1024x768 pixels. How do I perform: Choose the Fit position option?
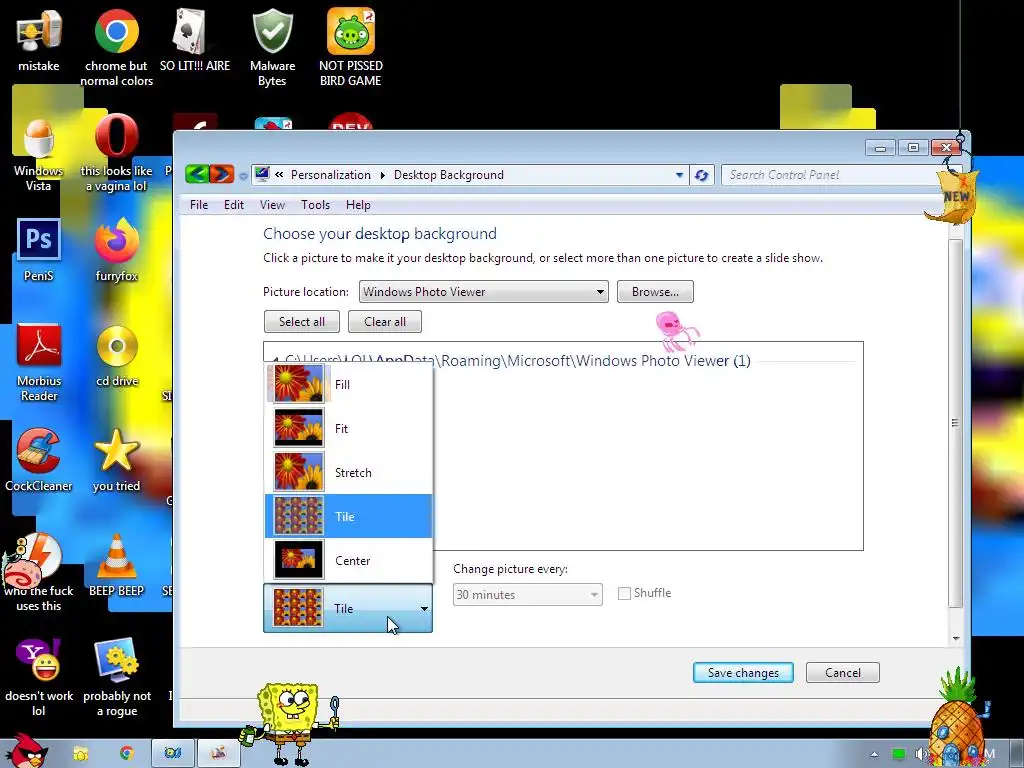click(348, 428)
